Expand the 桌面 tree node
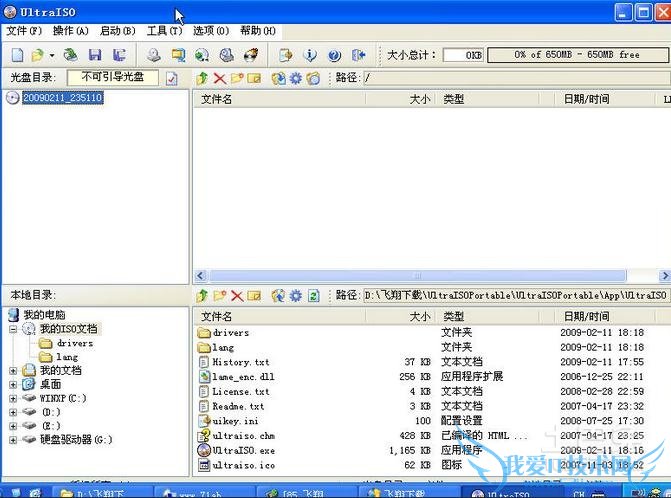The height and width of the screenshot is (498, 671). [13, 385]
